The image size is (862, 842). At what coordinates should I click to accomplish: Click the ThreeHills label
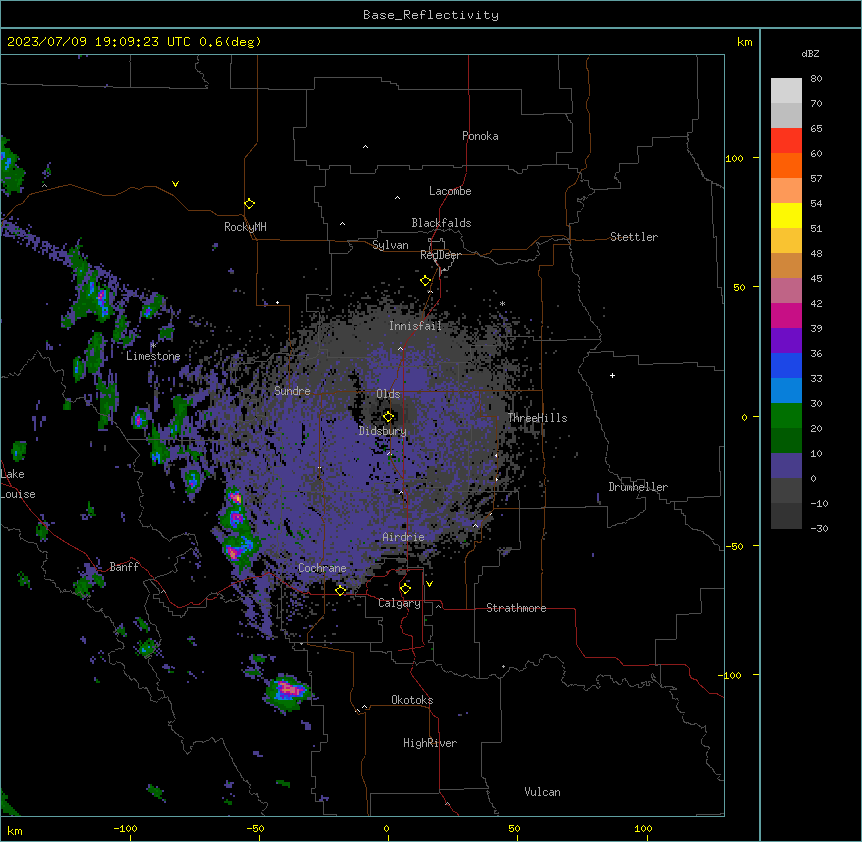pyautogui.click(x=537, y=418)
